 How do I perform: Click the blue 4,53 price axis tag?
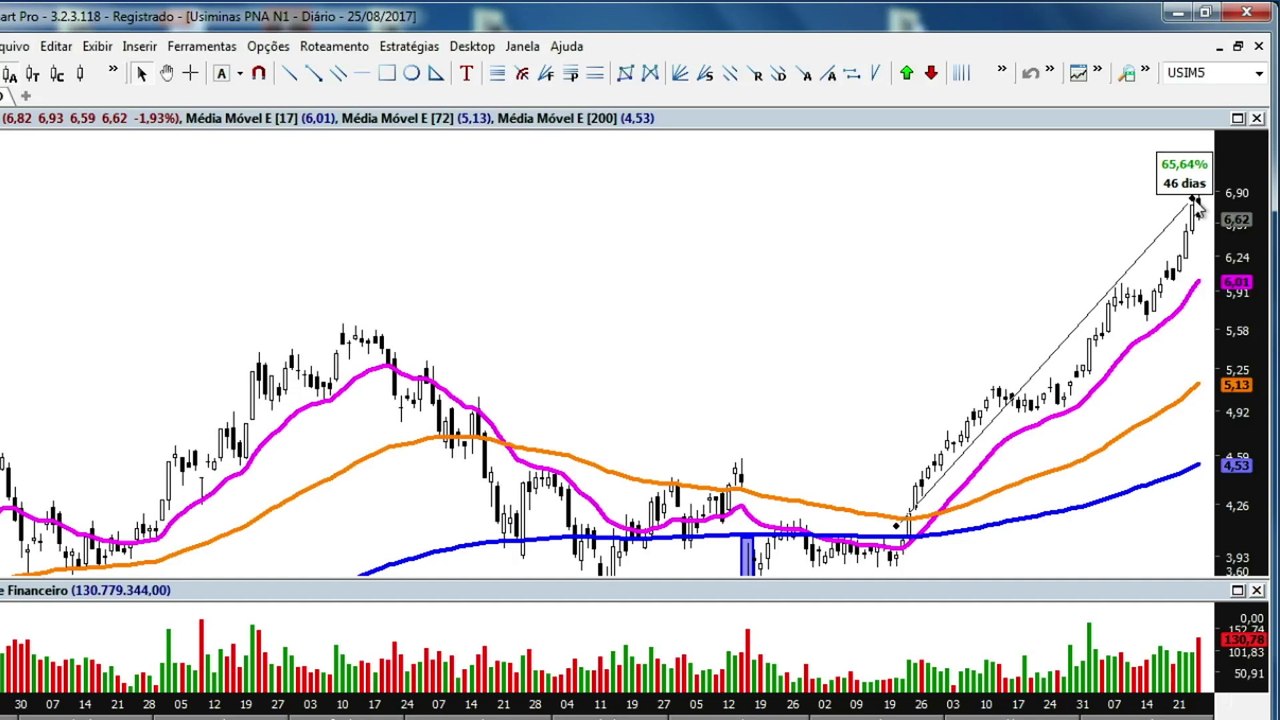click(x=1237, y=465)
